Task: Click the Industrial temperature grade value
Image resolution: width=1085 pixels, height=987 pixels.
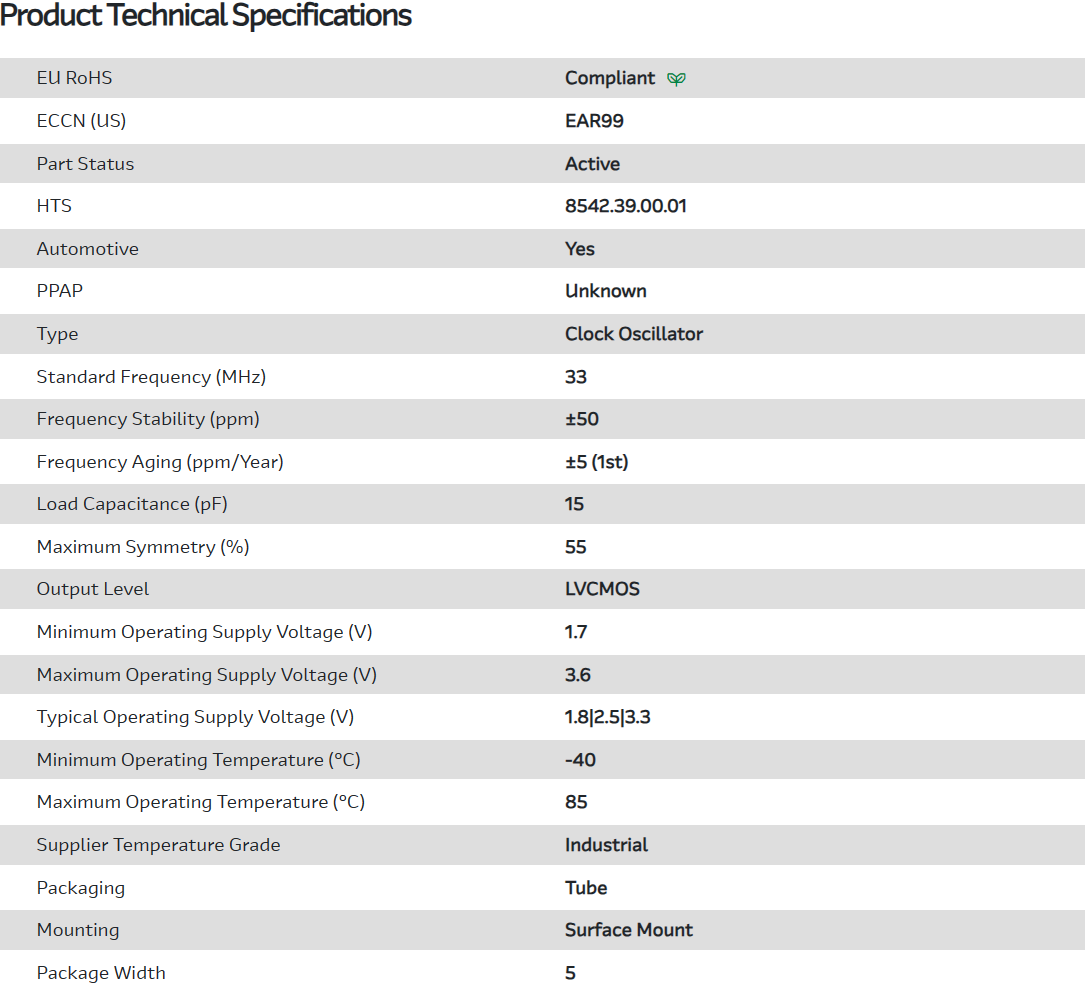Action: (606, 845)
